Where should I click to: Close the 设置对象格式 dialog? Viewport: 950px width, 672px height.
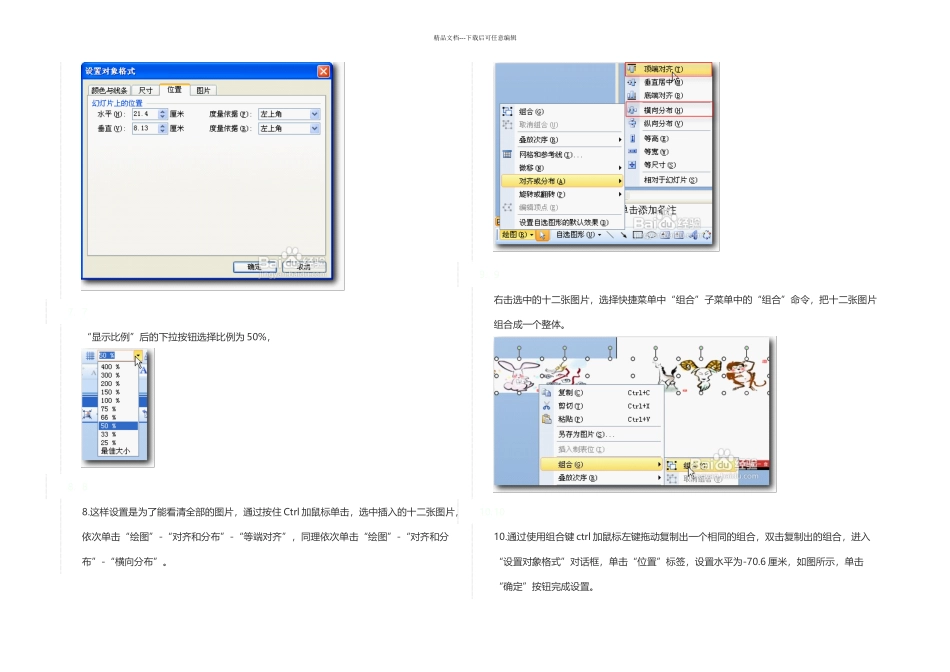[x=324, y=71]
